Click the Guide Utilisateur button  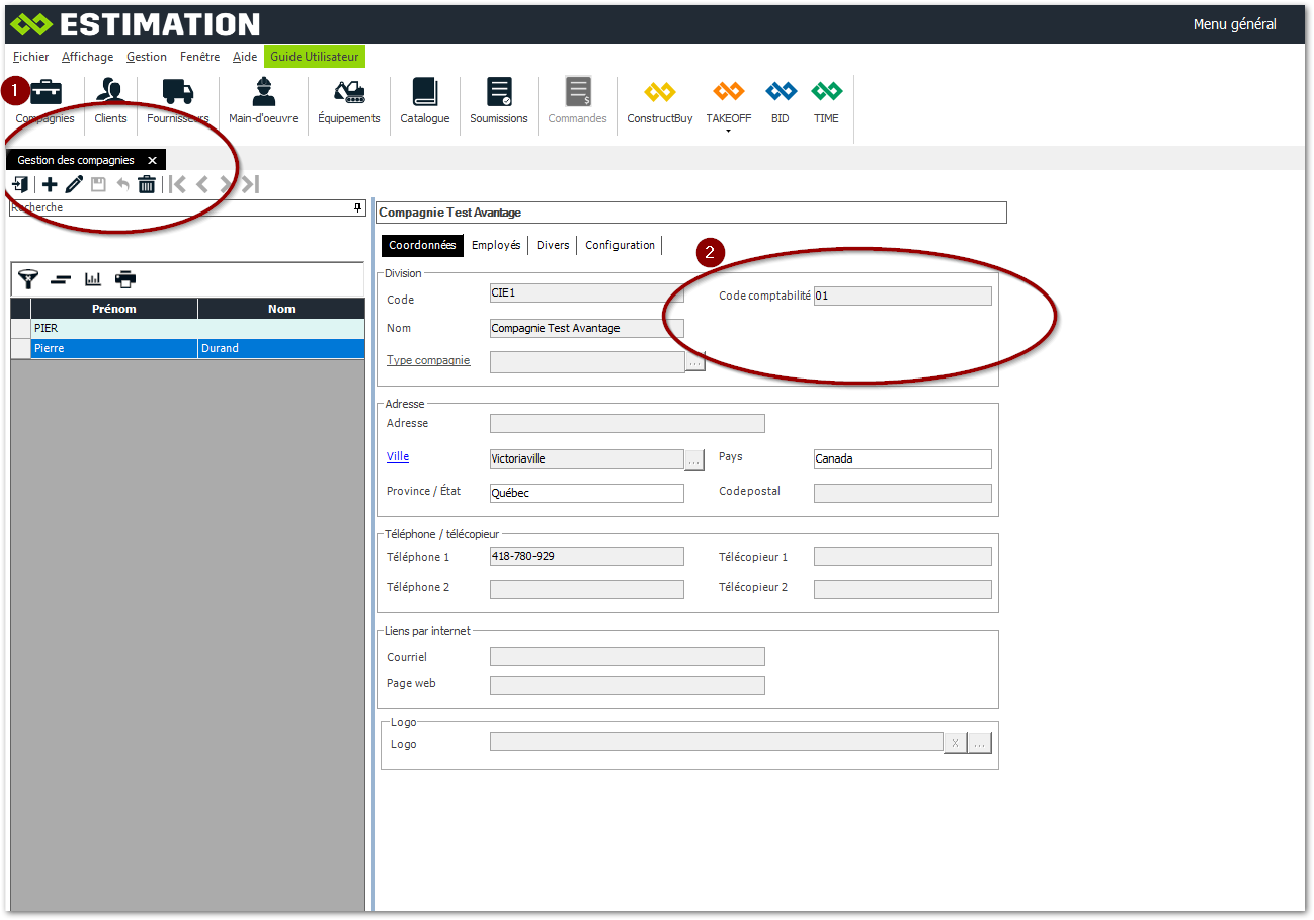tap(314, 57)
